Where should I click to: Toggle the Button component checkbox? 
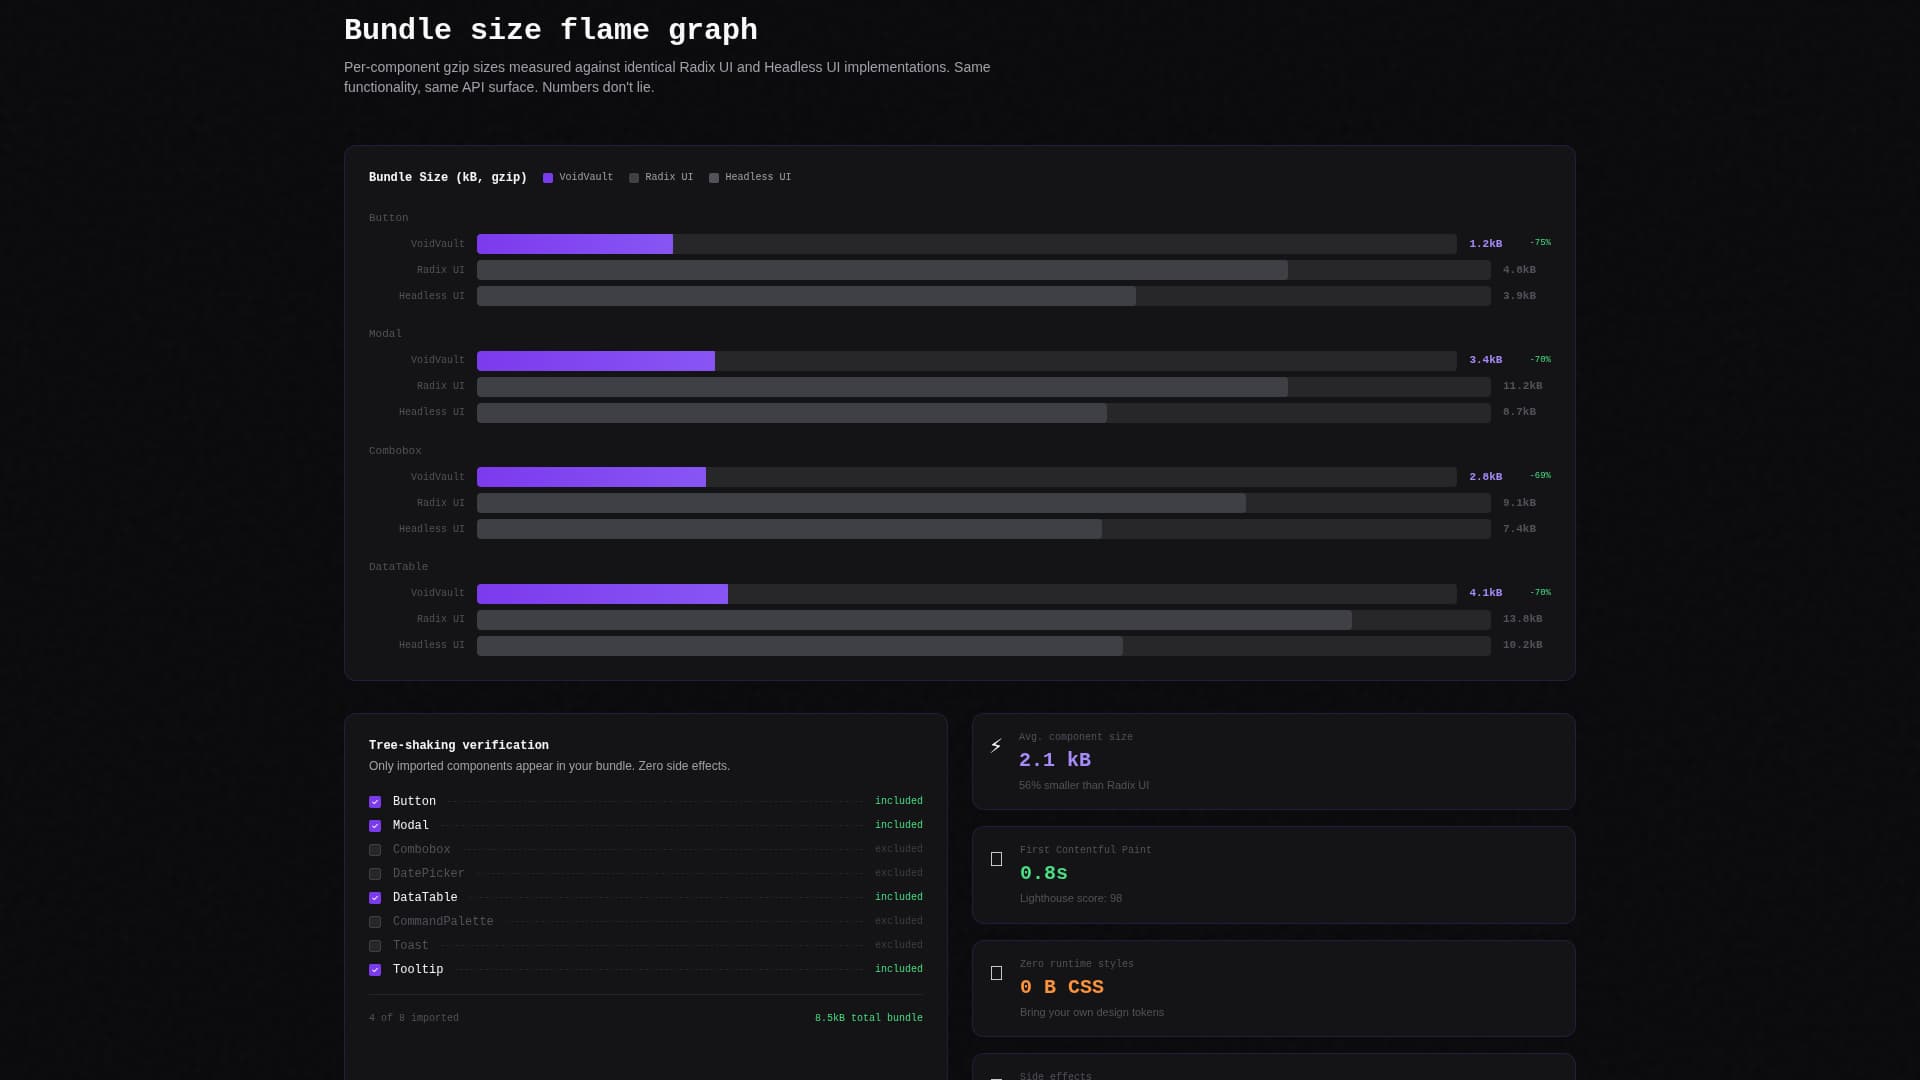click(x=375, y=802)
